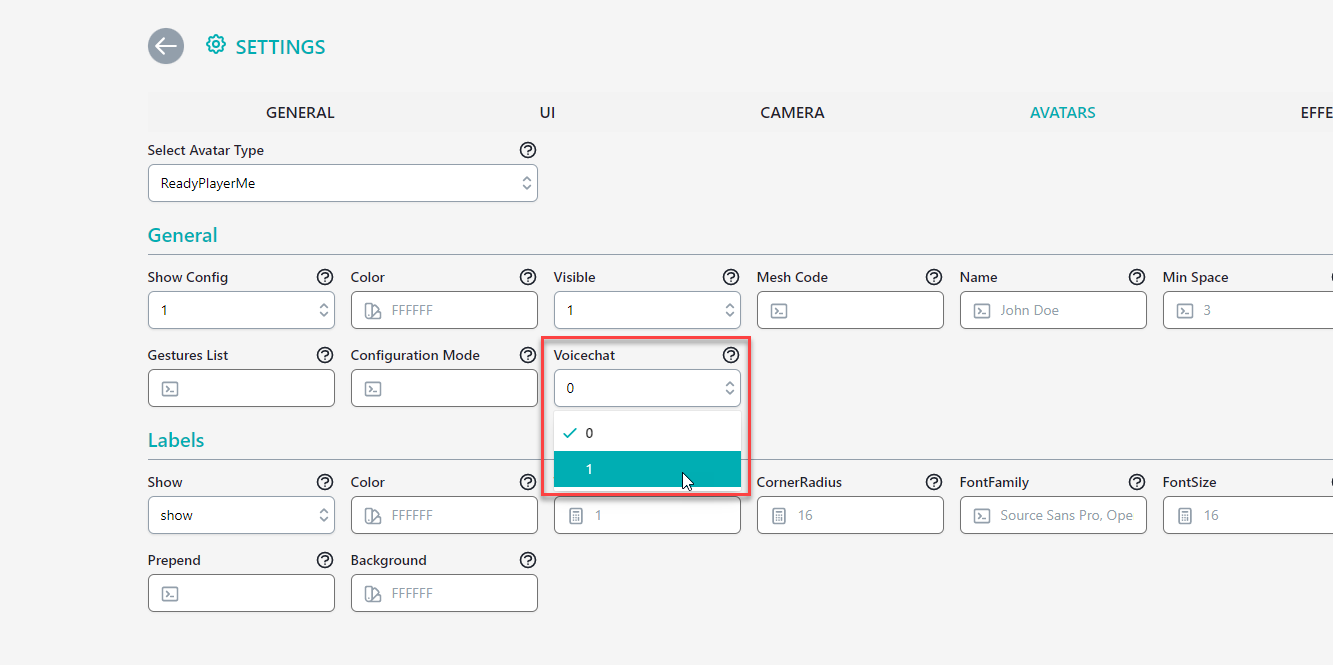This screenshot has height=665, width=1333.
Task: Switch to the GENERAL tab
Action: coord(300,113)
